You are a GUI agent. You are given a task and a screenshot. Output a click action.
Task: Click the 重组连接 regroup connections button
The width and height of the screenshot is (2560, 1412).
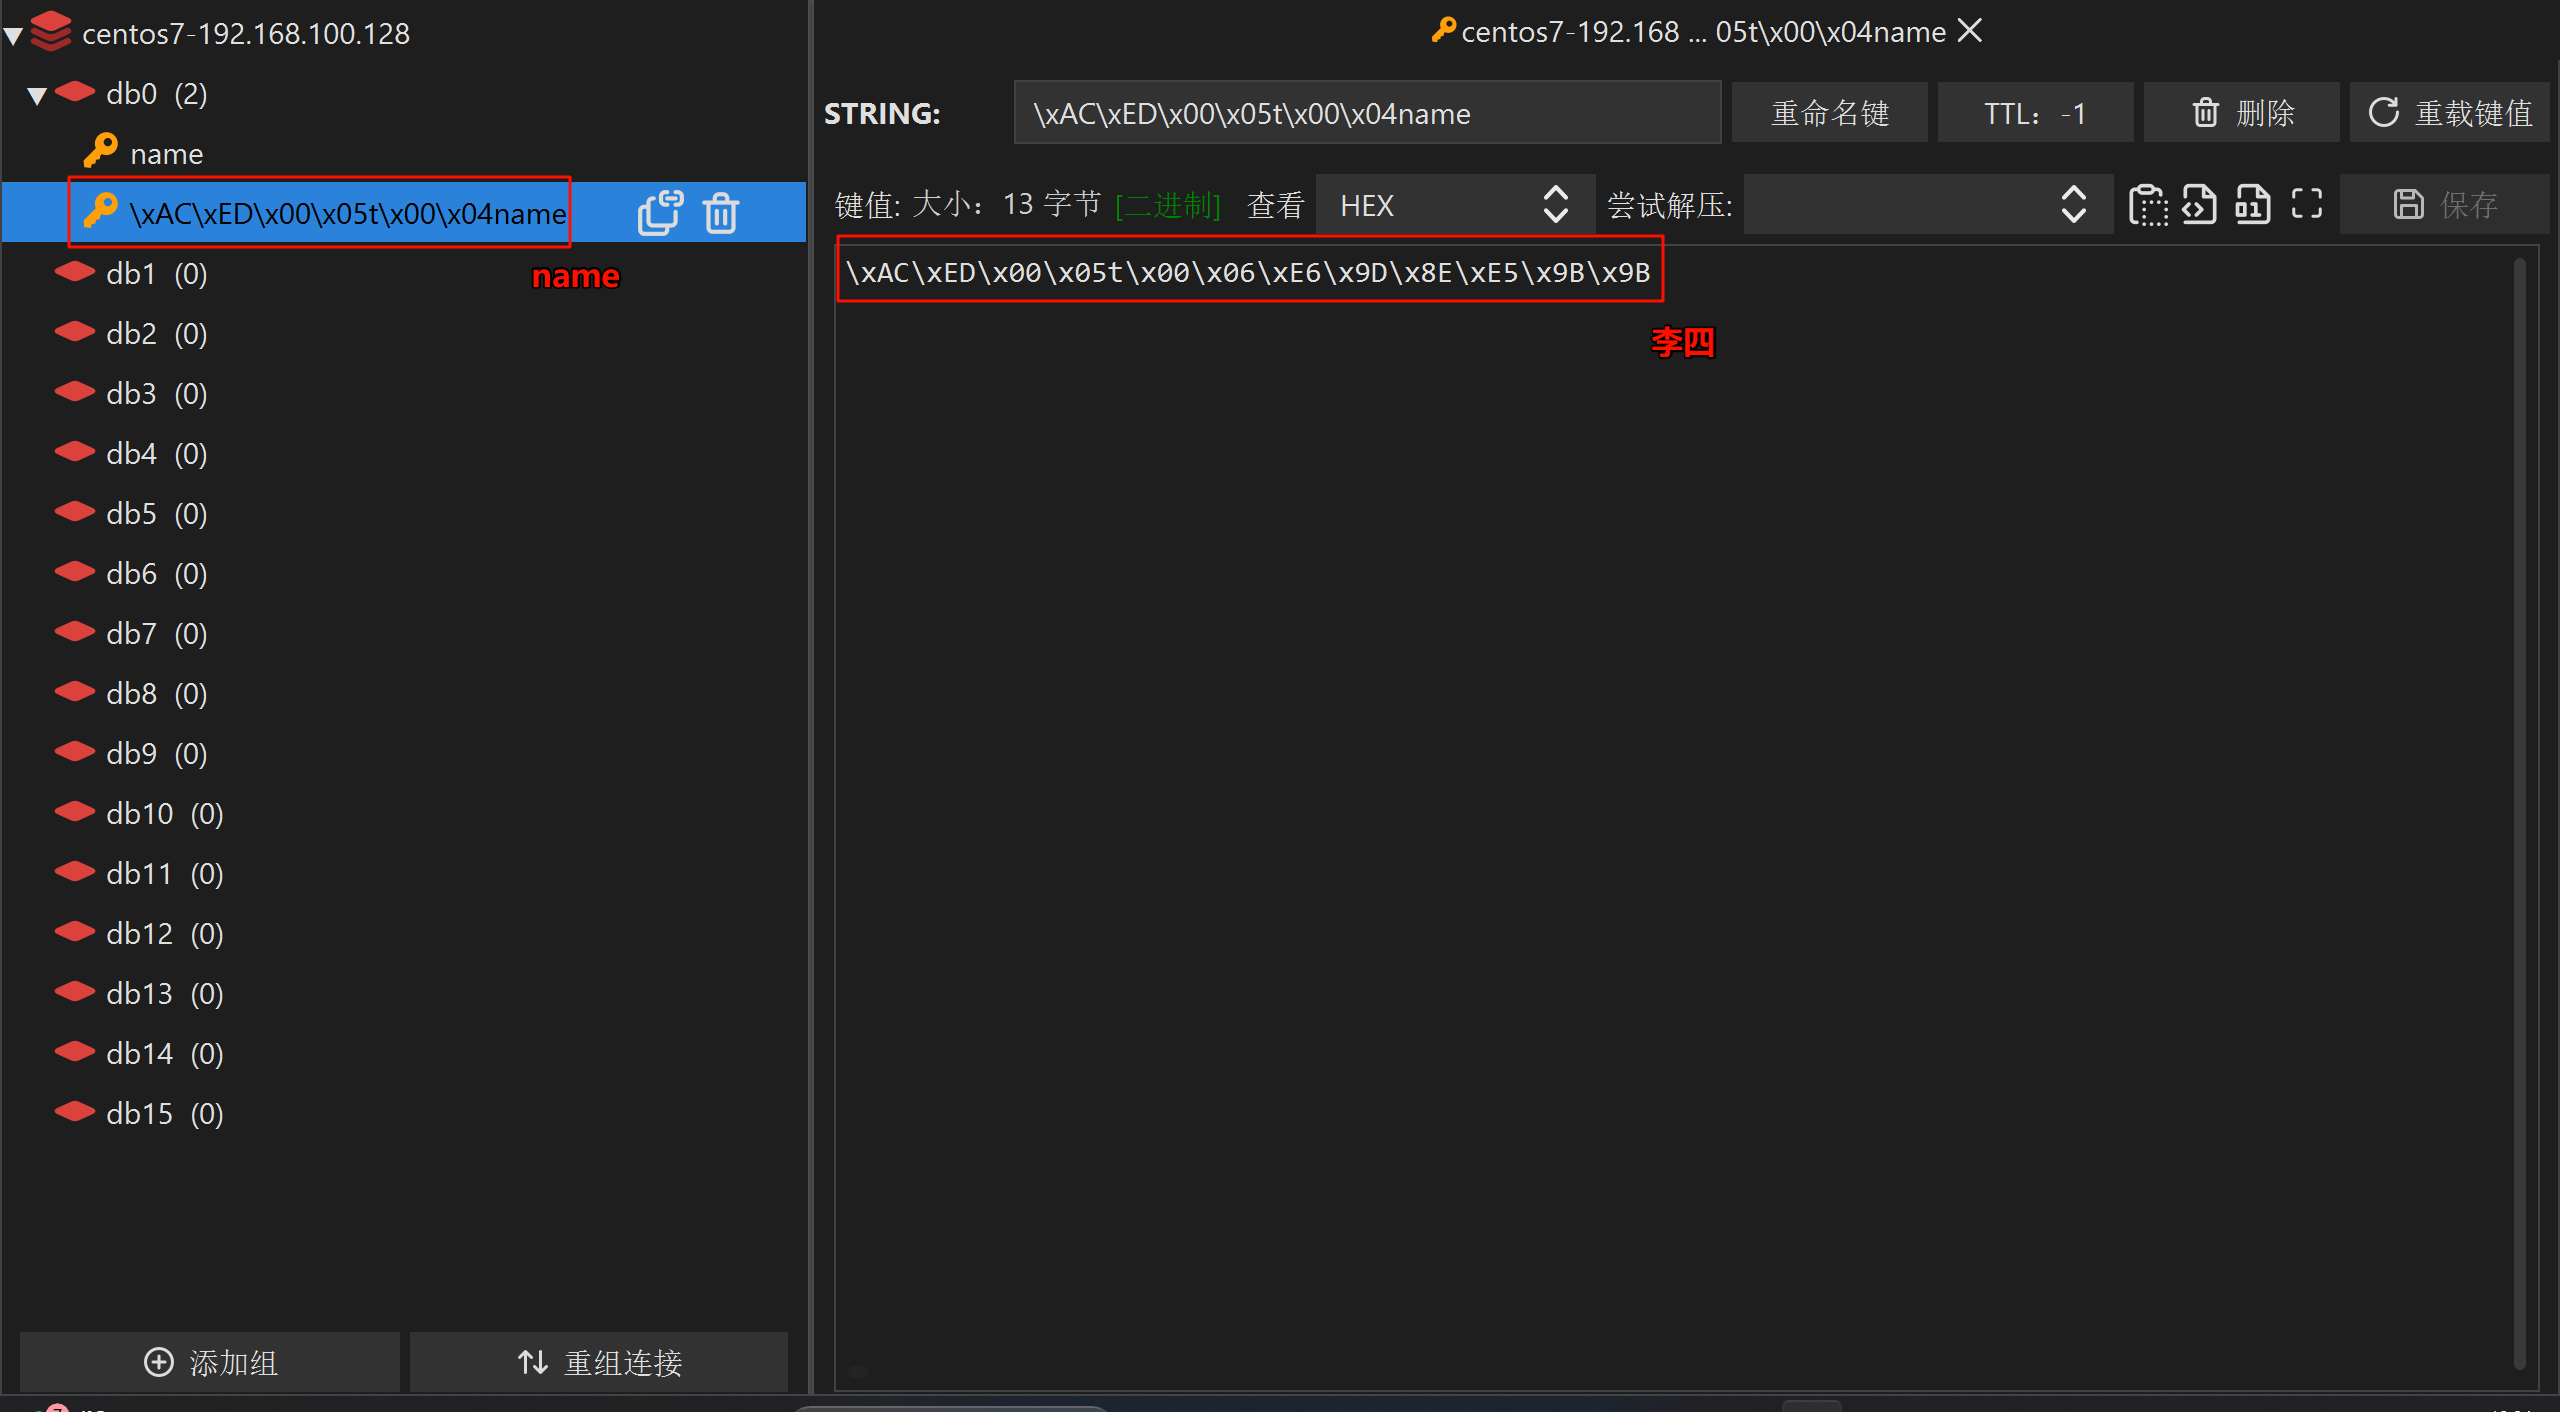[599, 1362]
